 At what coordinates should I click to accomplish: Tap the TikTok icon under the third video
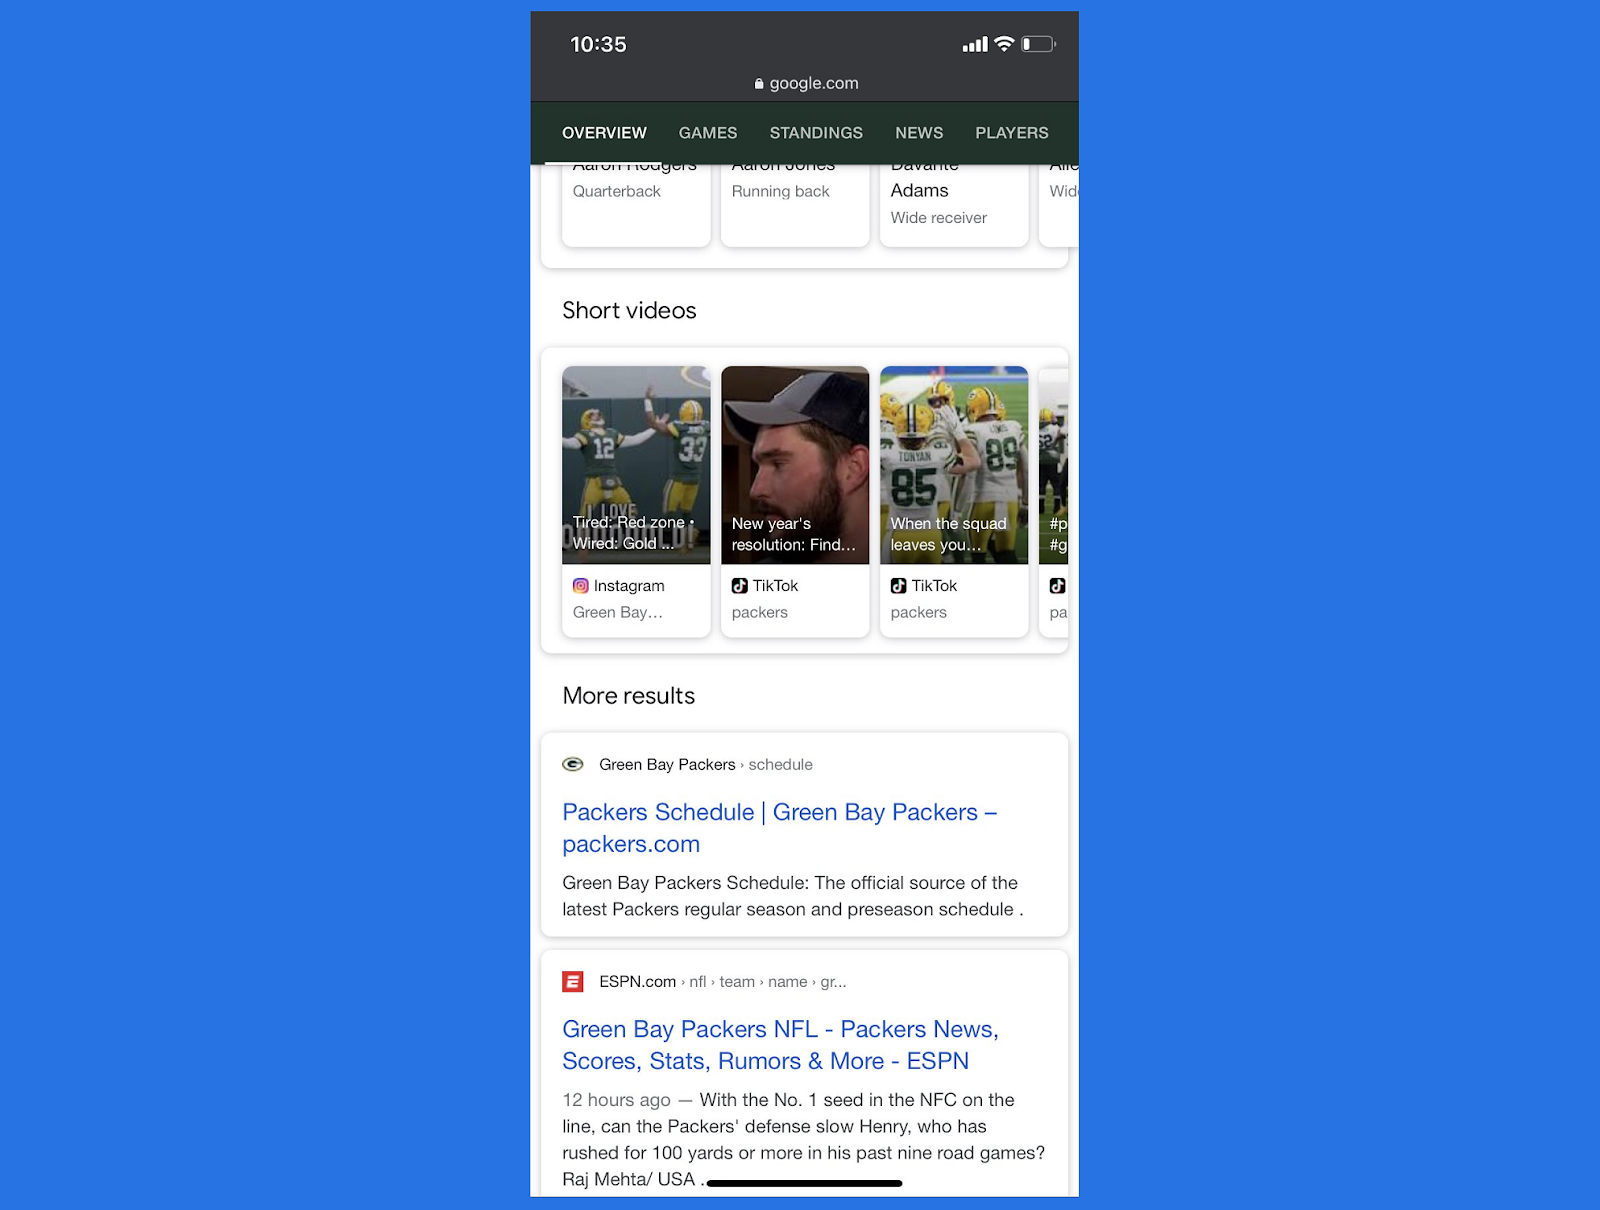point(897,586)
